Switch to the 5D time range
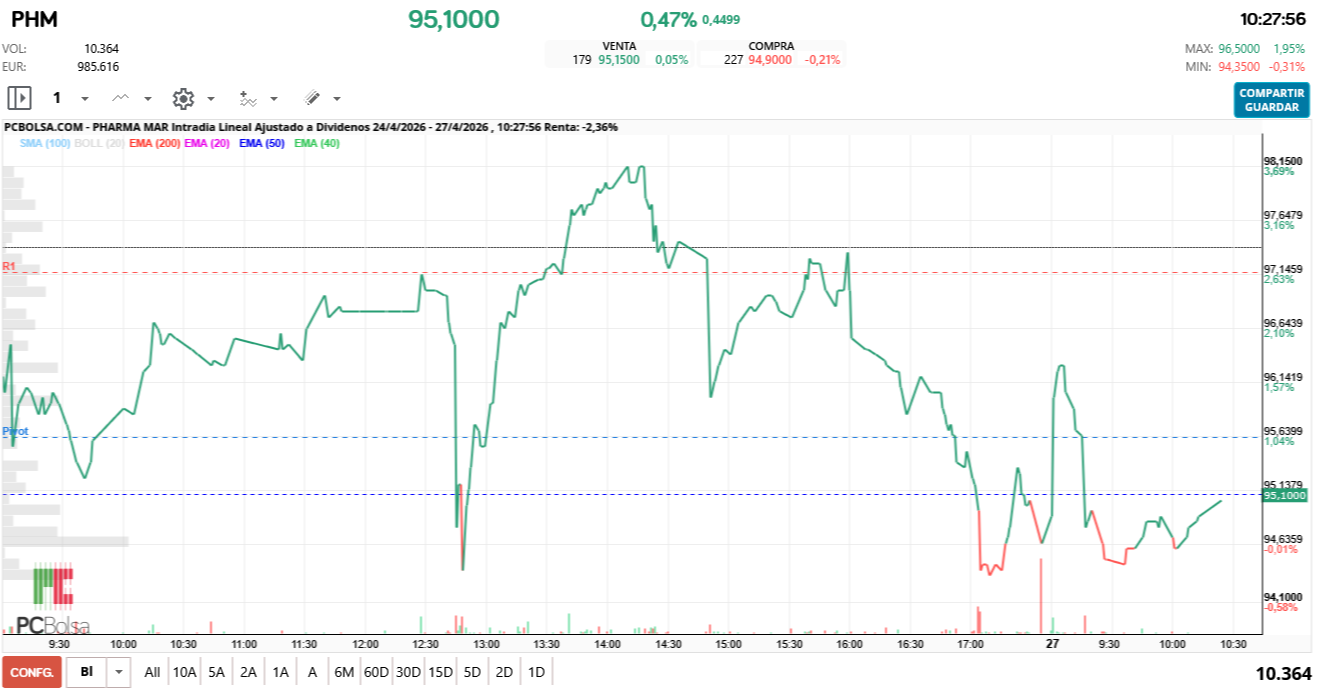Viewport: 1325px width, 693px height. pos(472,672)
